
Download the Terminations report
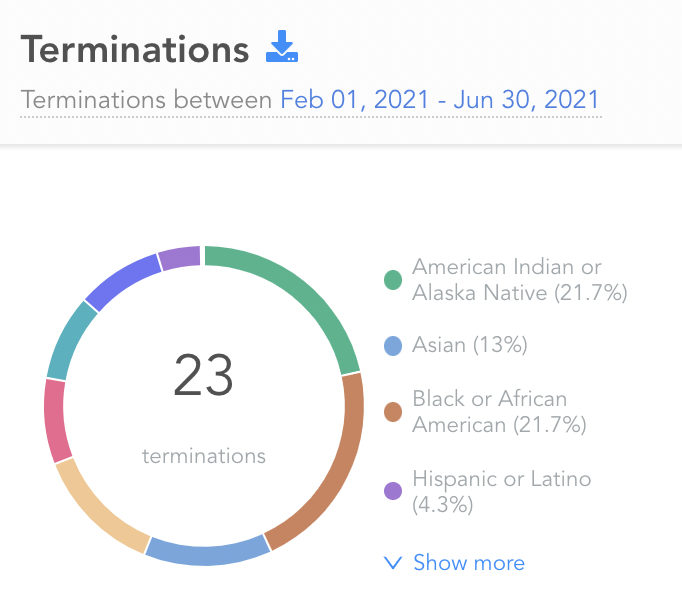(282, 46)
